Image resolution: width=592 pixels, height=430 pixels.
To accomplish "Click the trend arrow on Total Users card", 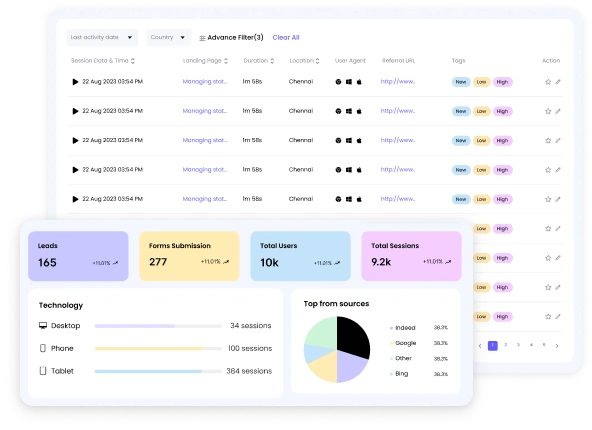I will (x=337, y=263).
